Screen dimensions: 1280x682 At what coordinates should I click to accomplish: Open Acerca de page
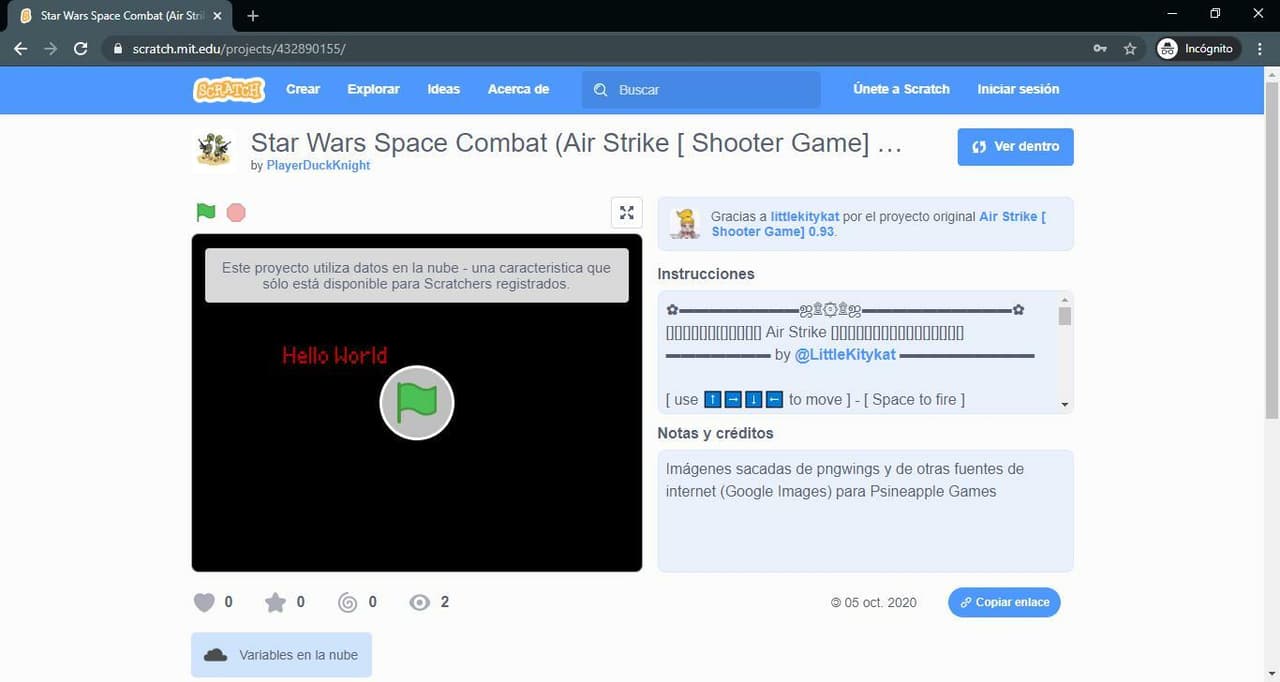[518, 89]
